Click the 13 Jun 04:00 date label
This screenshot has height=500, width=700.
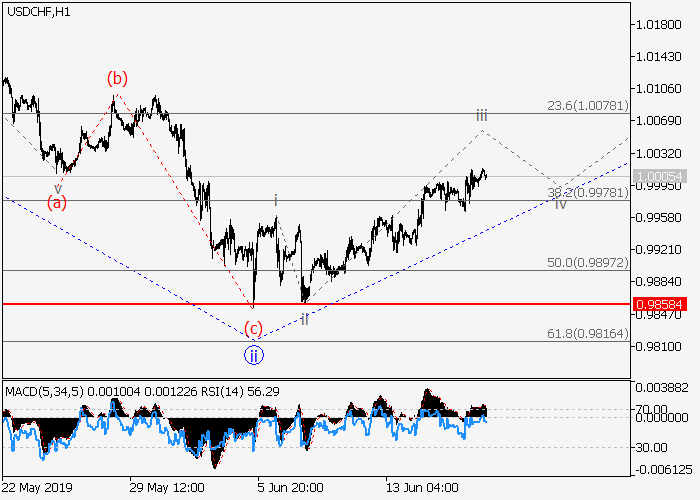(x=424, y=487)
